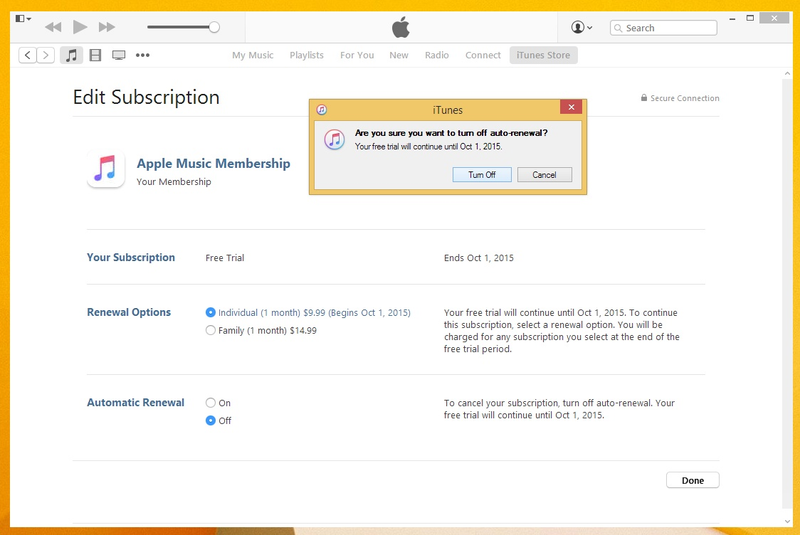Click the vertical scrollbar up arrow
Image resolution: width=800 pixels, height=535 pixels.
coord(787,74)
